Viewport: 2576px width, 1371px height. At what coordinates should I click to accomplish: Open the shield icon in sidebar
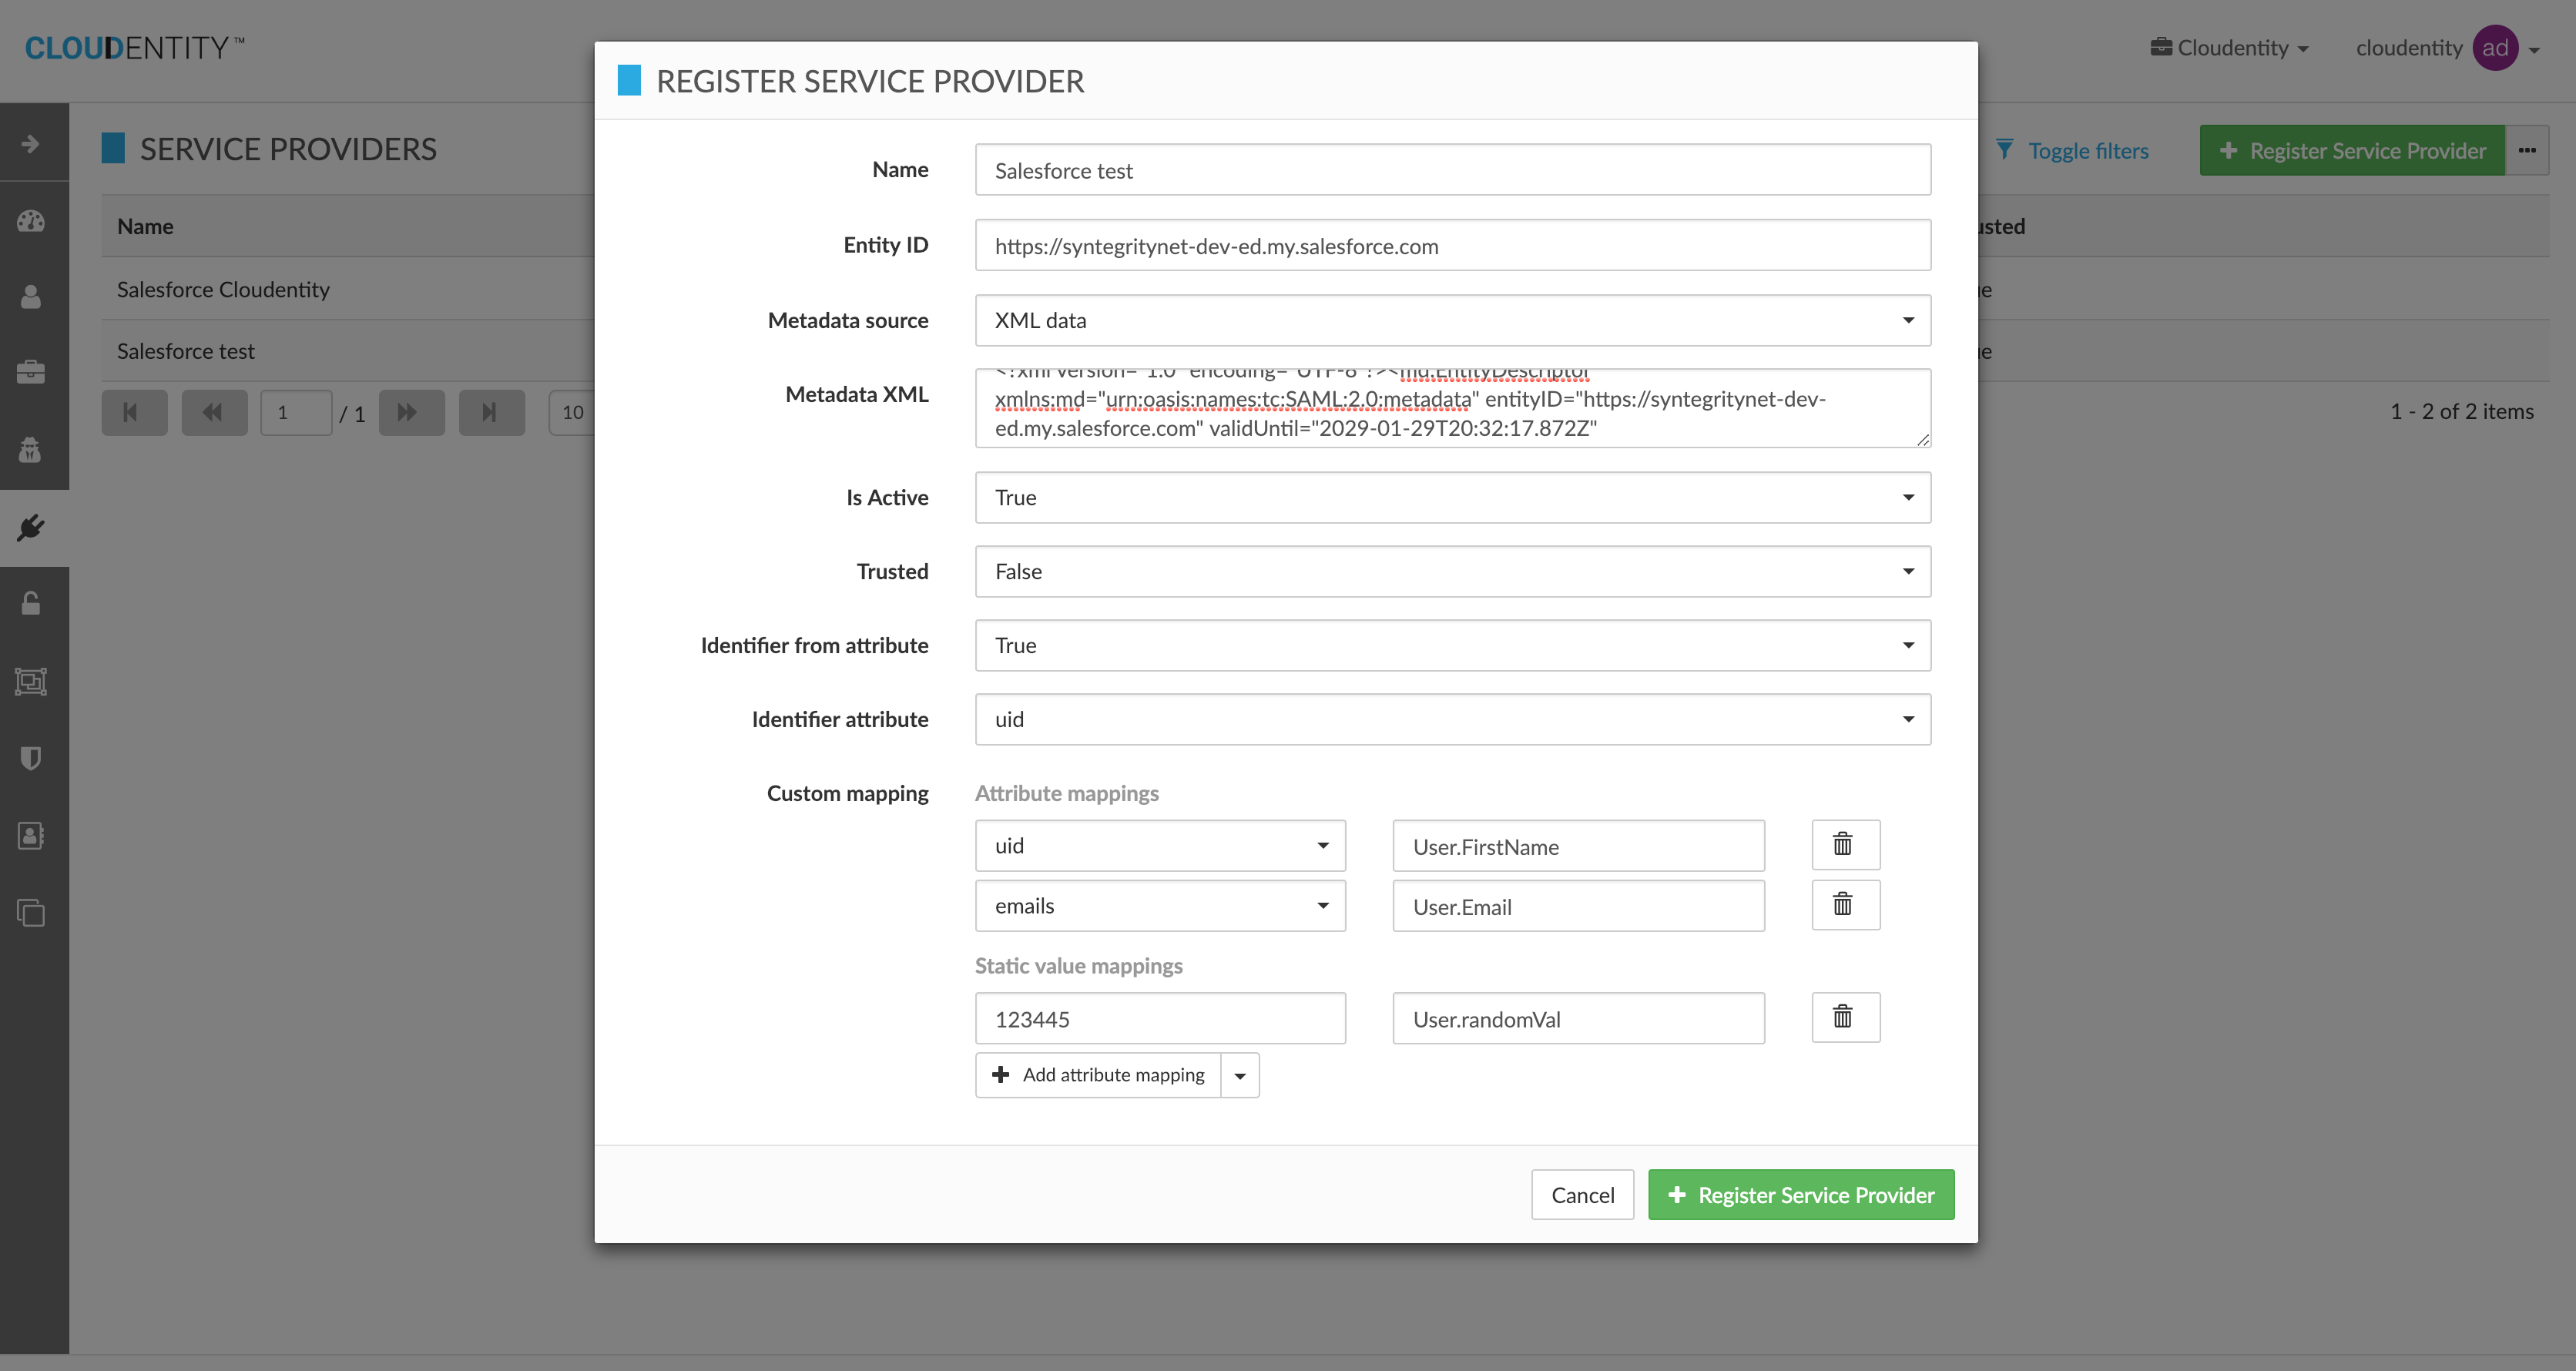[x=31, y=758]
